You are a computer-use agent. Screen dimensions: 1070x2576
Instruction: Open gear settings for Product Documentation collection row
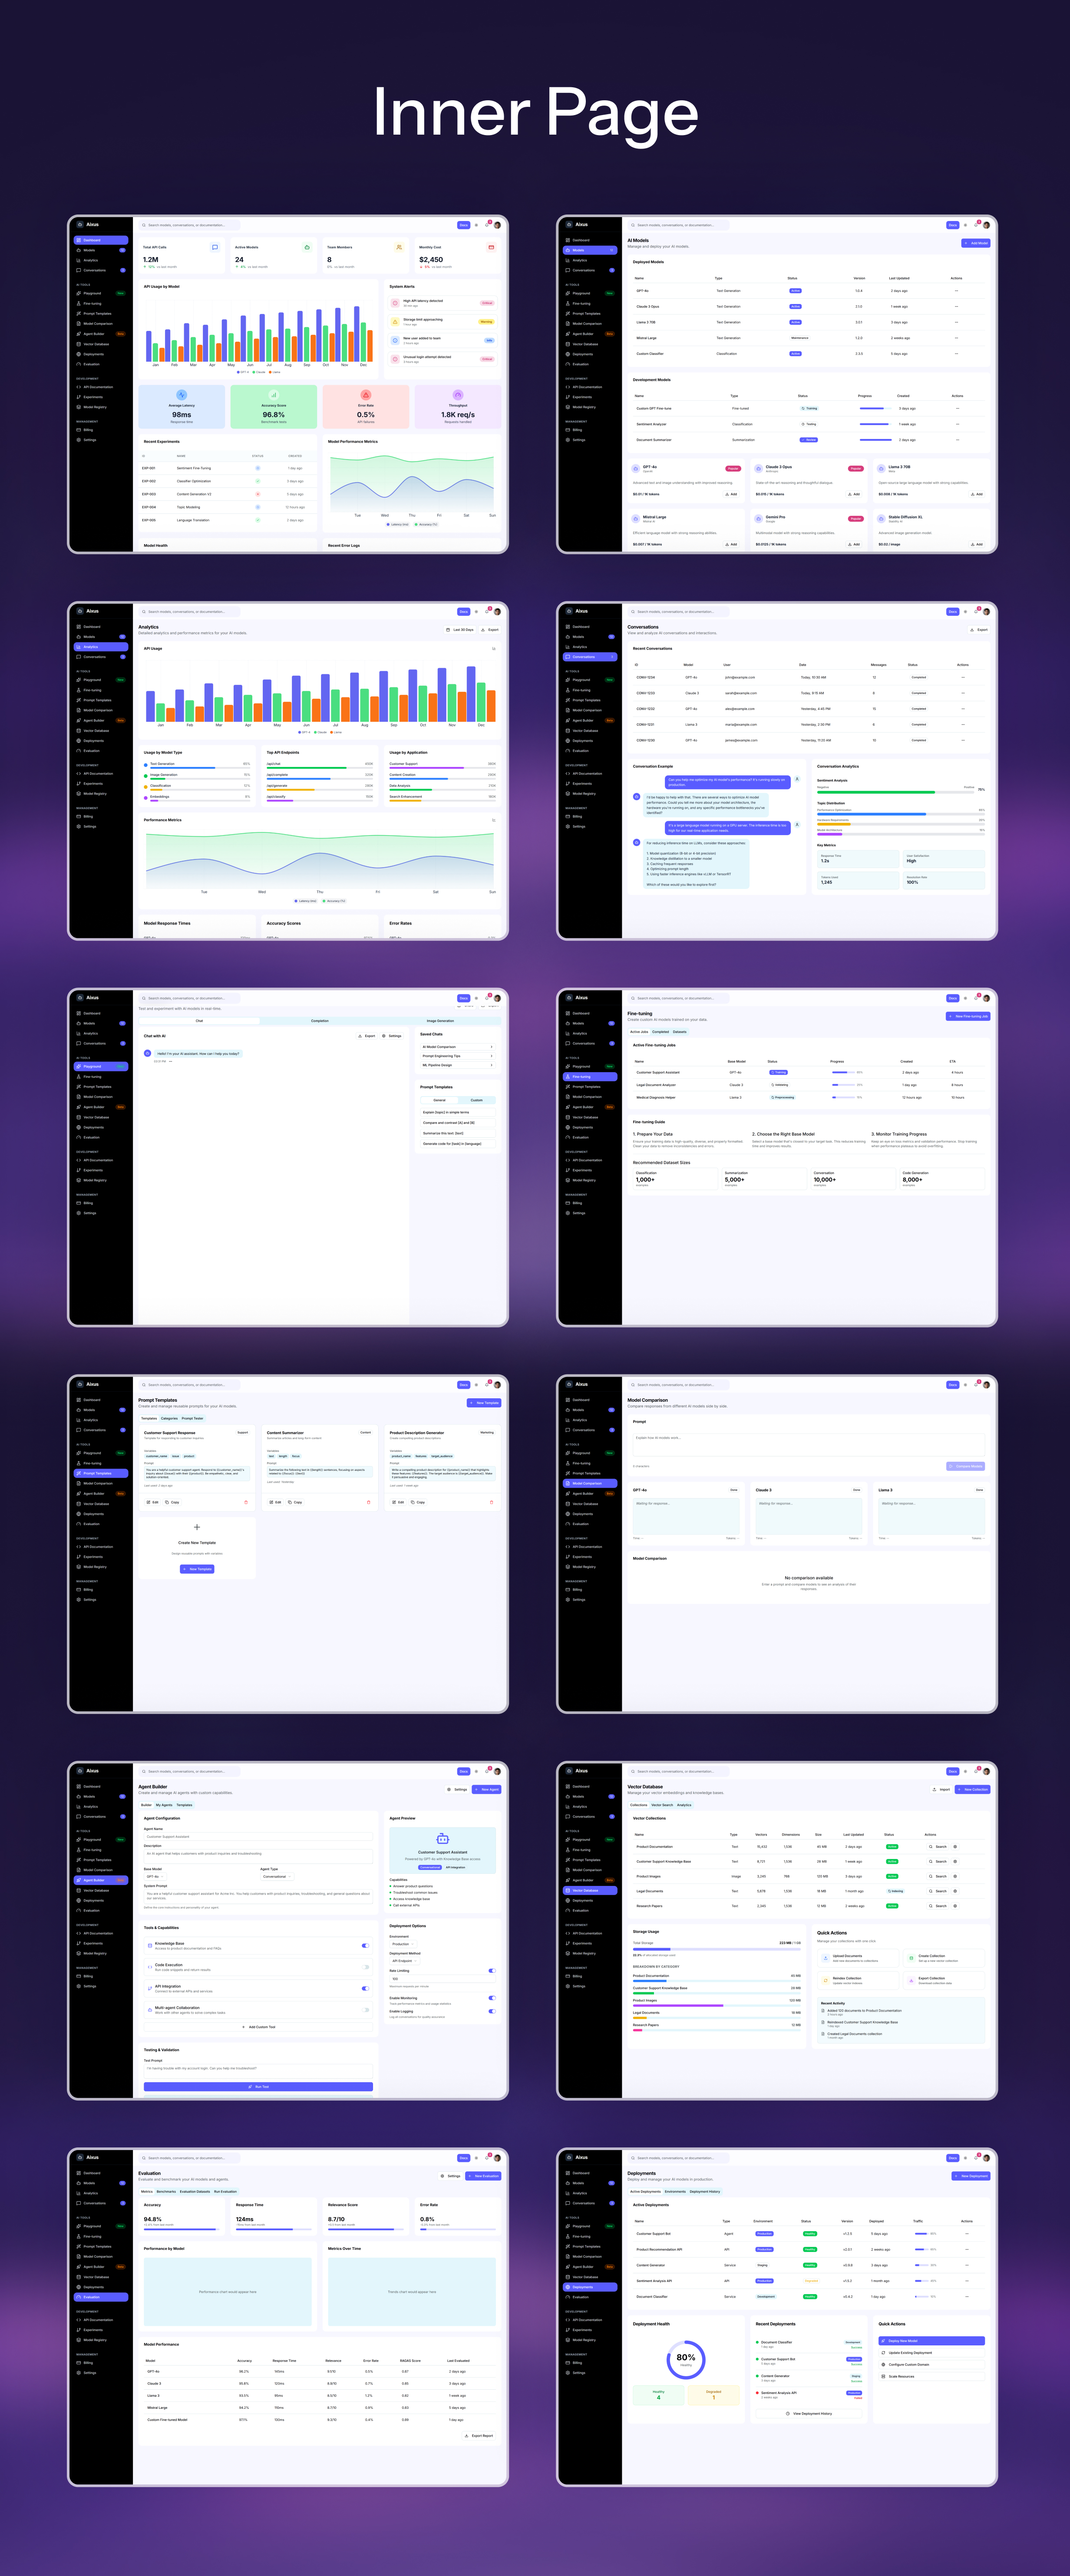(x=955, y=1846)
